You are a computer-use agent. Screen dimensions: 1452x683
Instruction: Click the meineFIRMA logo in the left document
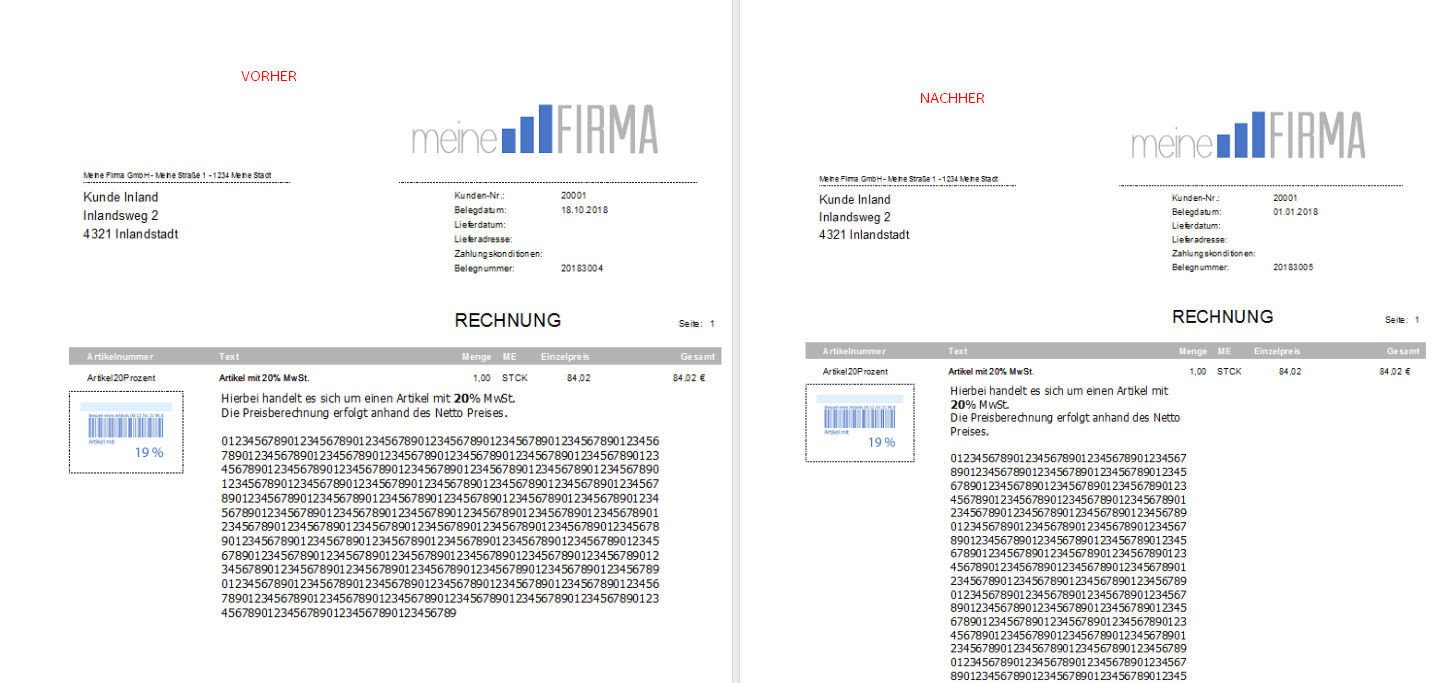coord(535,130)
